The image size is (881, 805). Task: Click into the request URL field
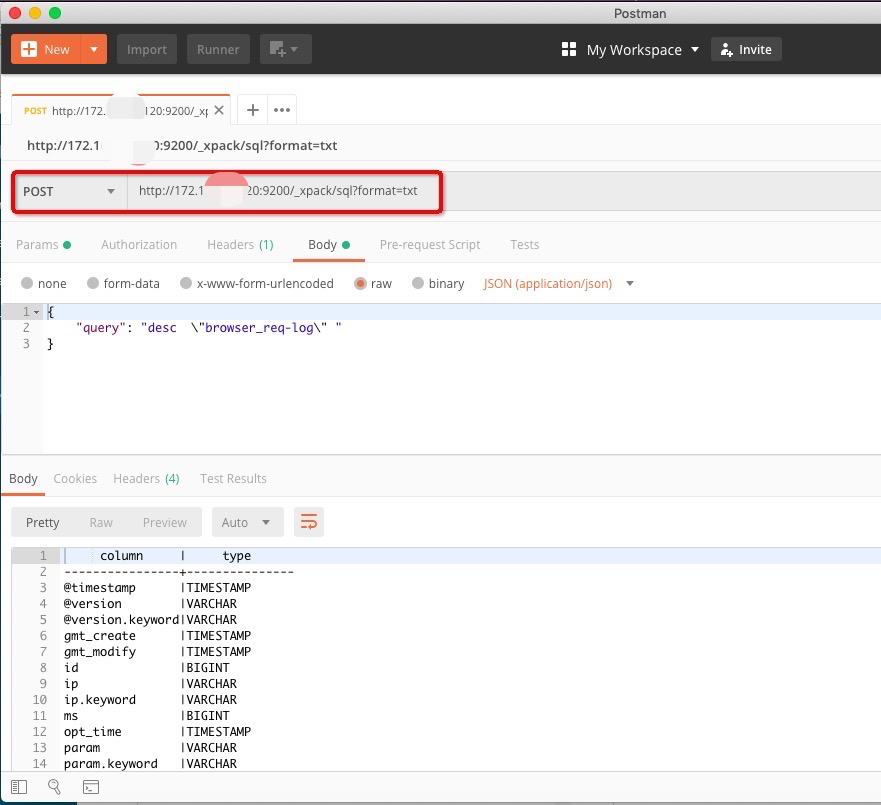pyautogui.click(x=283, y=192)
